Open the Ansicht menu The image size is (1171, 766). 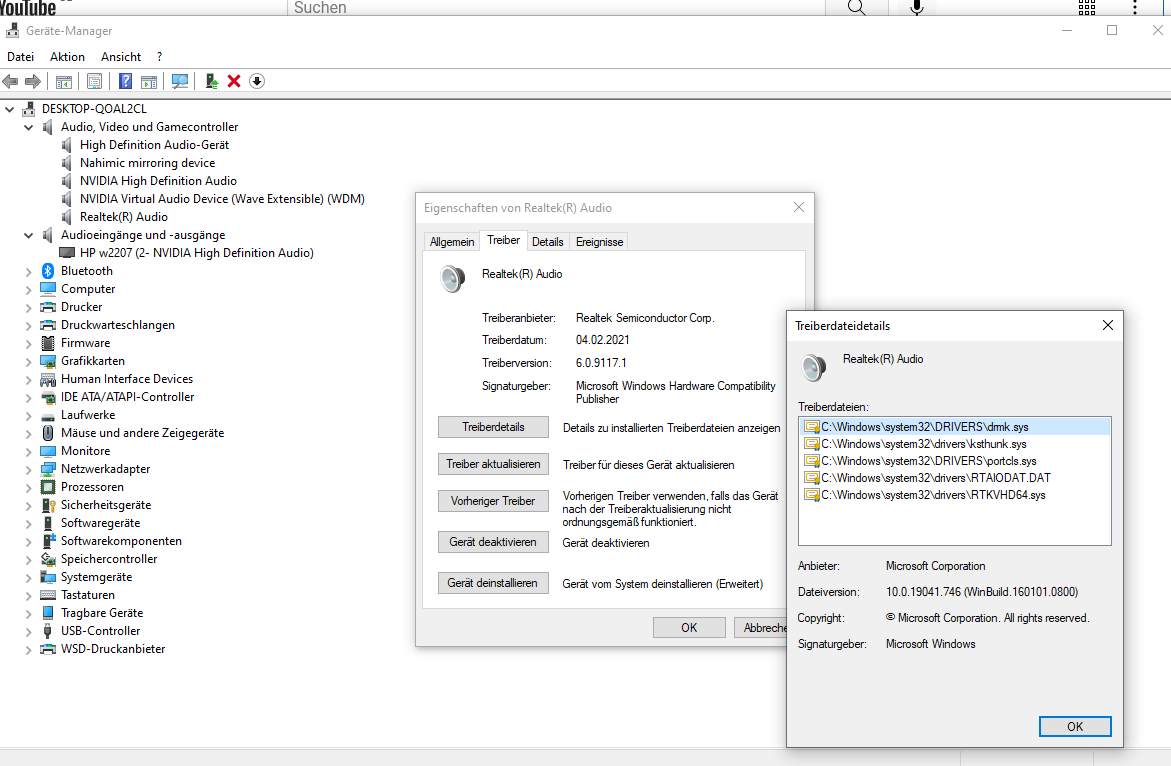[x=121, y=57]
